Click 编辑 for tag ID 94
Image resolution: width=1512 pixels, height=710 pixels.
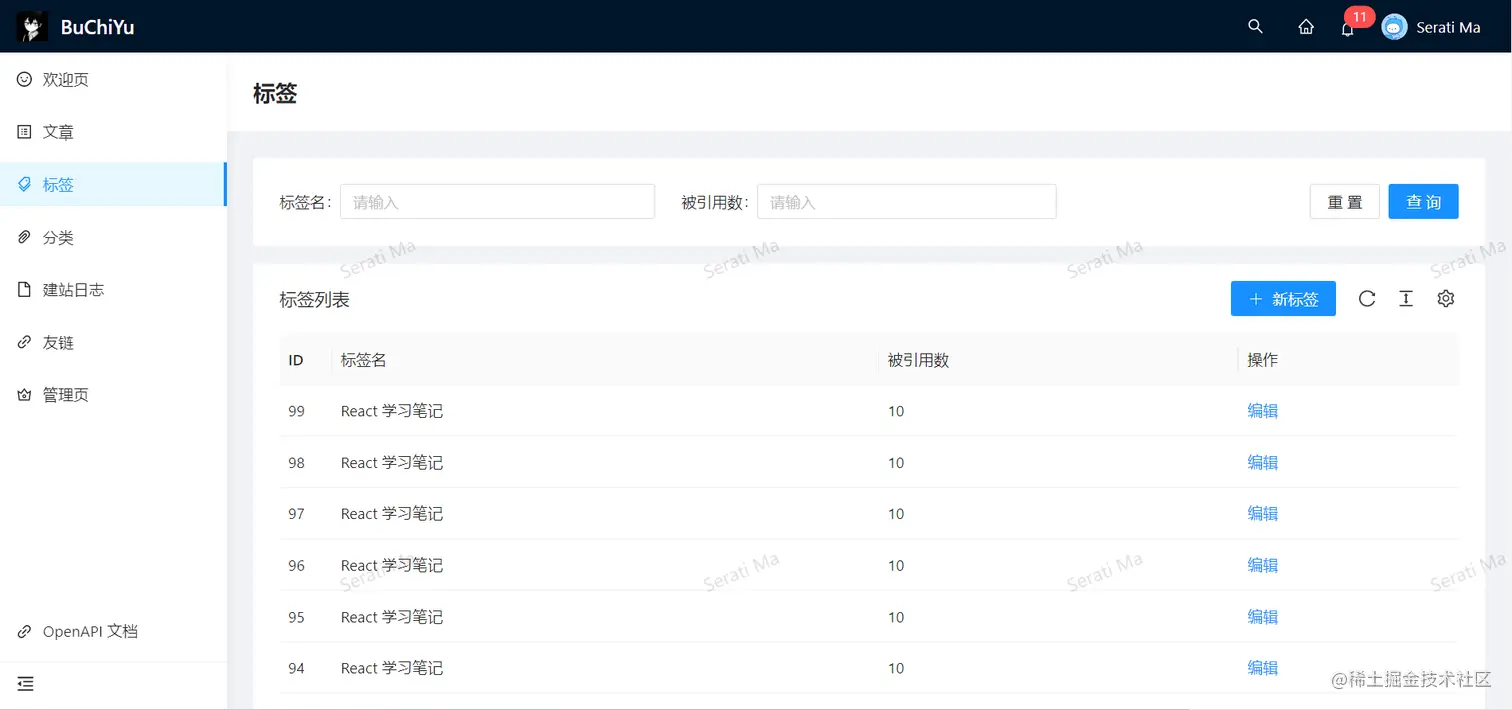click(x=1262, y=668)
